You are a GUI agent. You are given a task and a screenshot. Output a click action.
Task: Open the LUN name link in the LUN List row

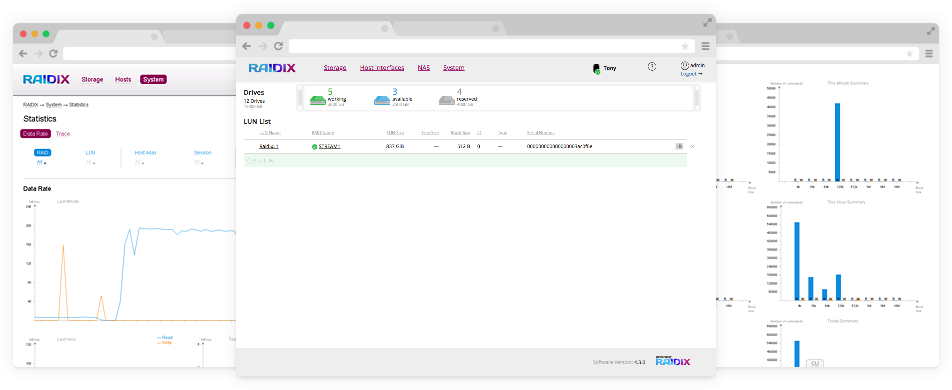tap(269, 146)
